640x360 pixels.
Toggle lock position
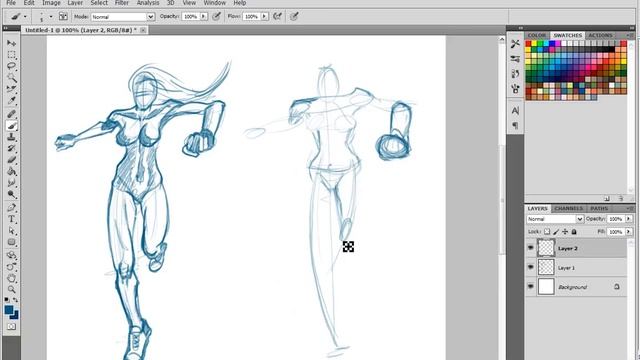(565, 231)
